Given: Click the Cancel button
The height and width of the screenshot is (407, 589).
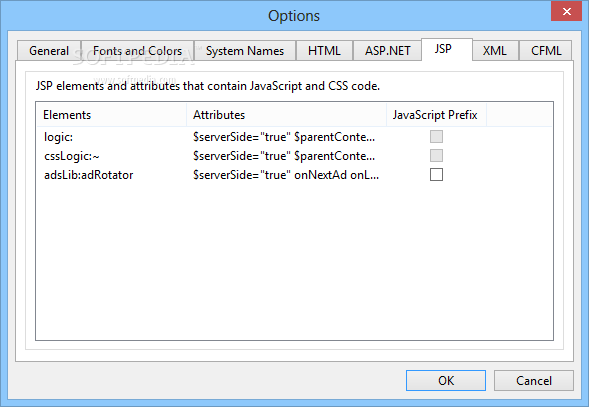Looking at the screenshot, I should [x=534, y=381].
